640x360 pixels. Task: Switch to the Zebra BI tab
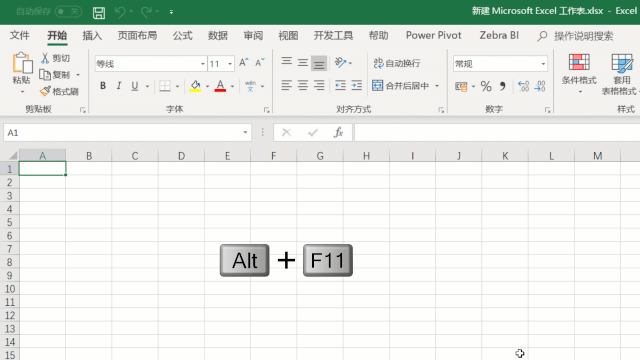click(499, 36)
